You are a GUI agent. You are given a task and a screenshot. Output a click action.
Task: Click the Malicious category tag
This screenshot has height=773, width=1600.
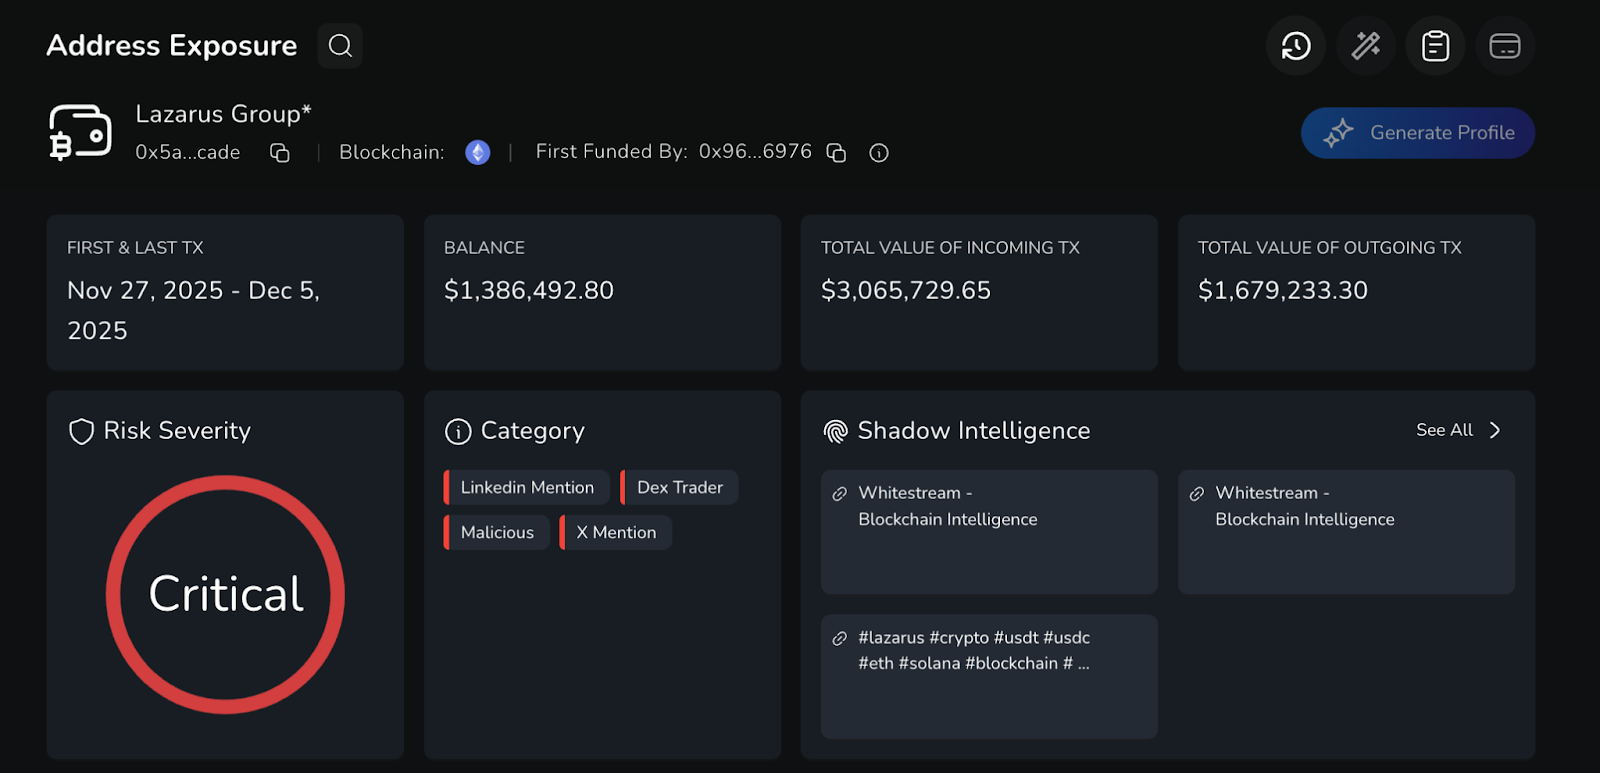[497, 533]
